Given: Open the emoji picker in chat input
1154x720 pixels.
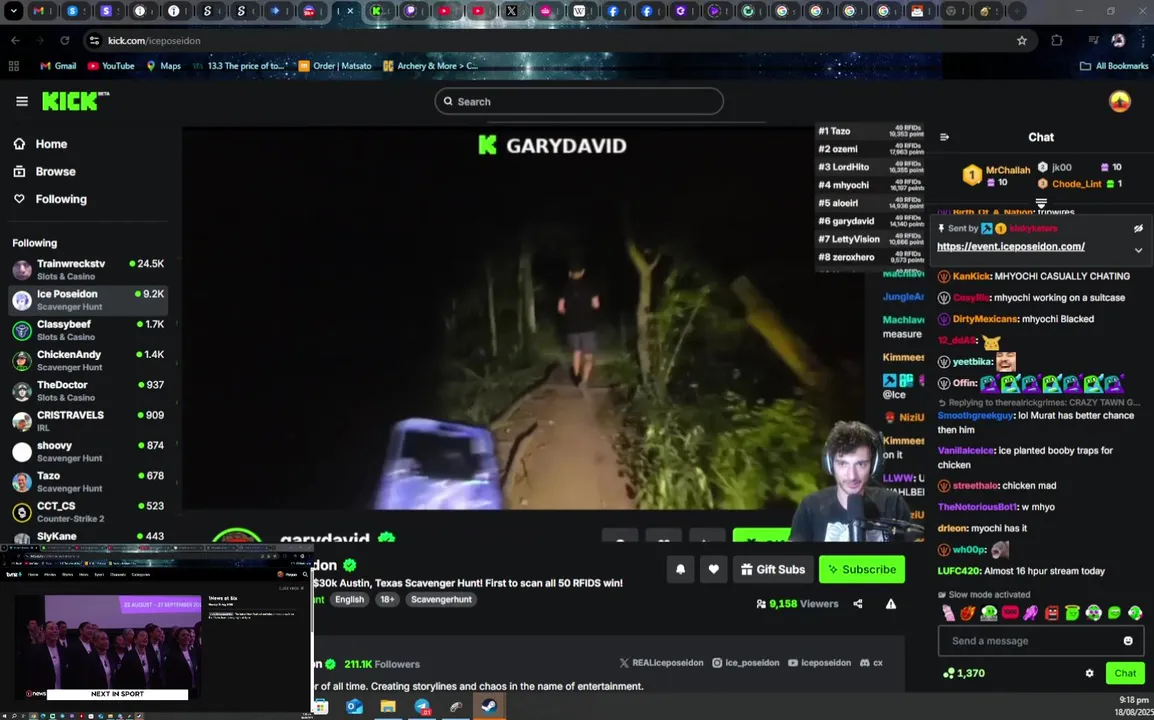Looking at the screenshot, I should [1128, 640].
